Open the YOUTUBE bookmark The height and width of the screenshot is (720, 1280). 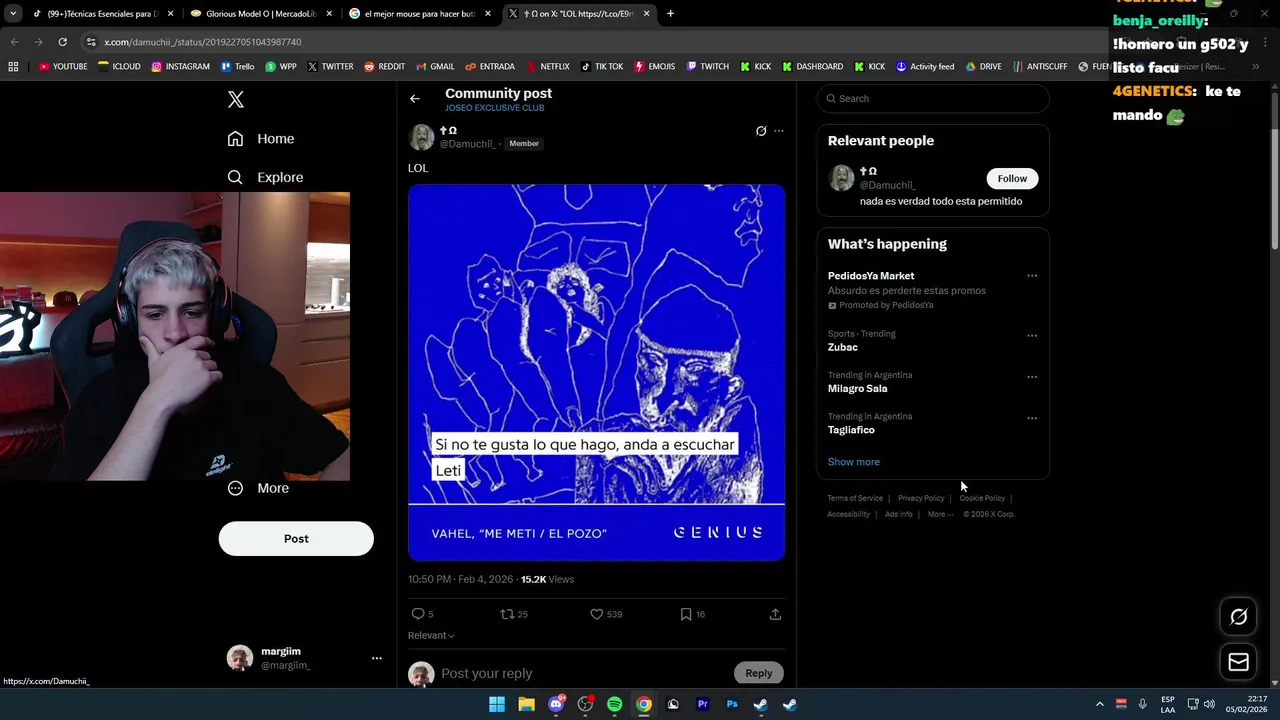tap(63, 67)
